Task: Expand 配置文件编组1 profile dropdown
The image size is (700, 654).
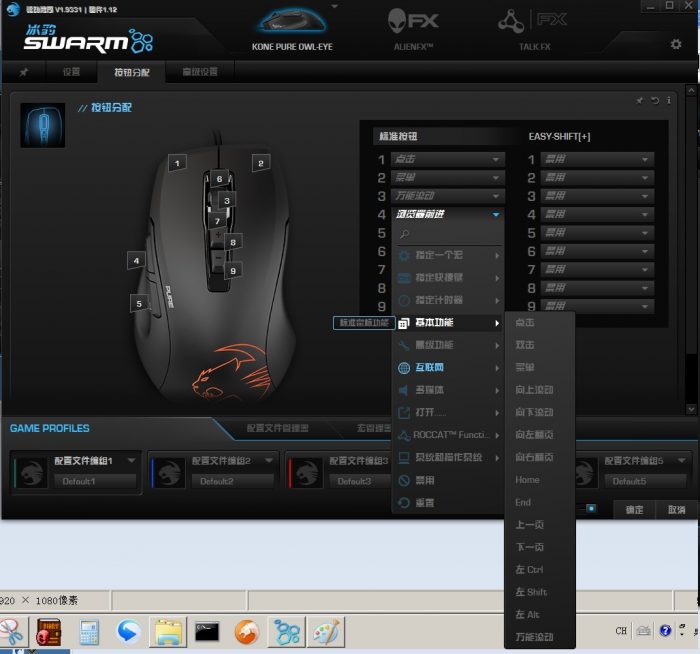Action: click(x=132, y=460)
